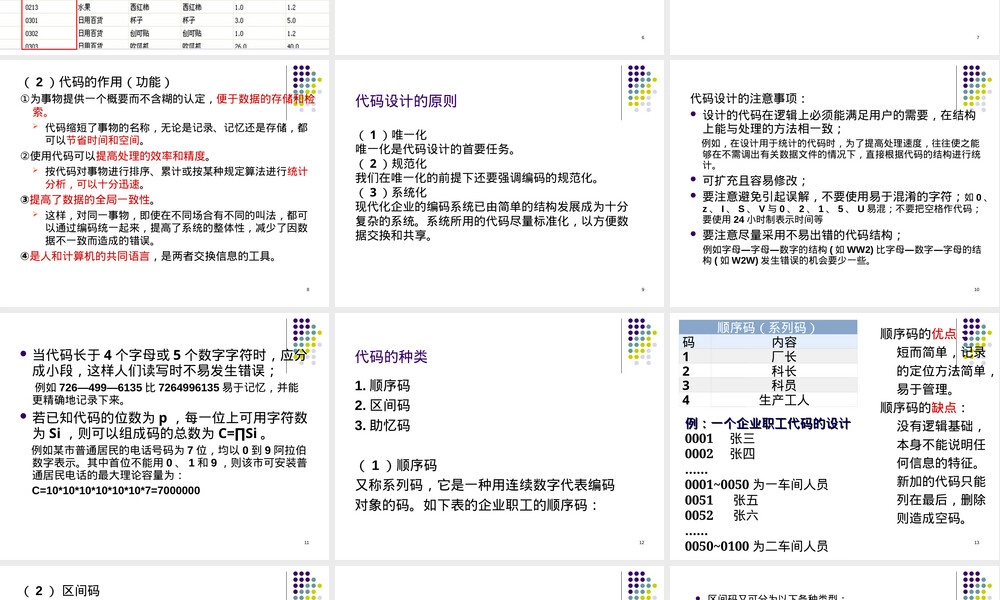1000x600 pixels.
Task: Click the 生产工人 cell in the table
Action: [x=784, y=400]
